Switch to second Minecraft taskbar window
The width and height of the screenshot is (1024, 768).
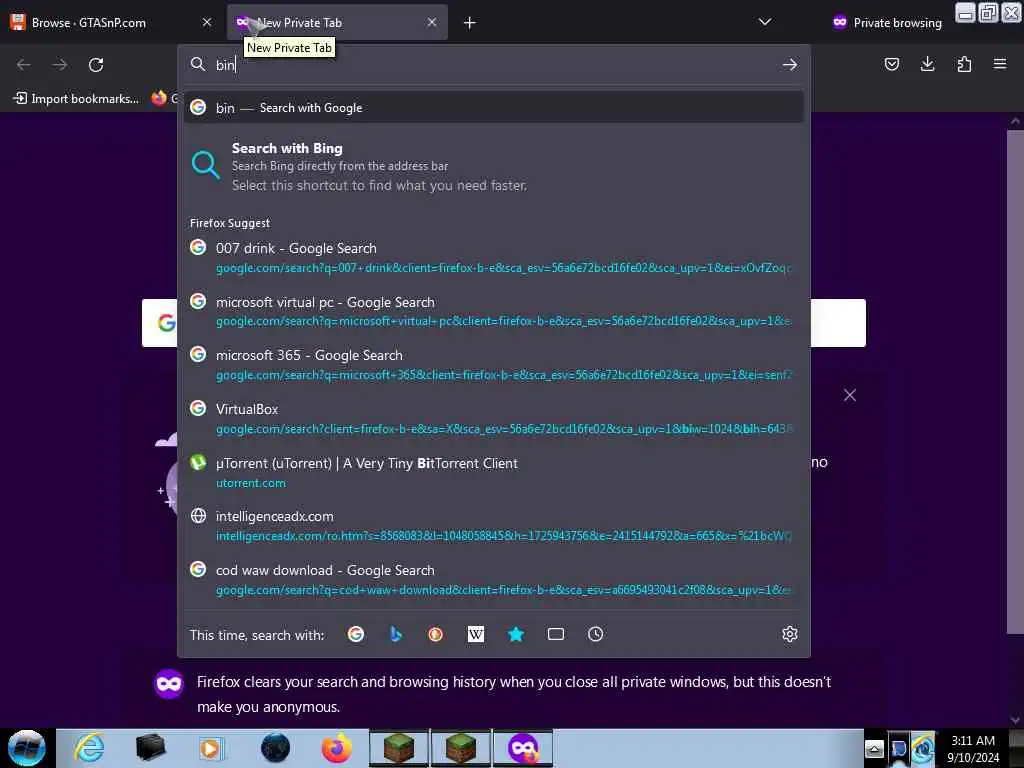click(461, 748)
